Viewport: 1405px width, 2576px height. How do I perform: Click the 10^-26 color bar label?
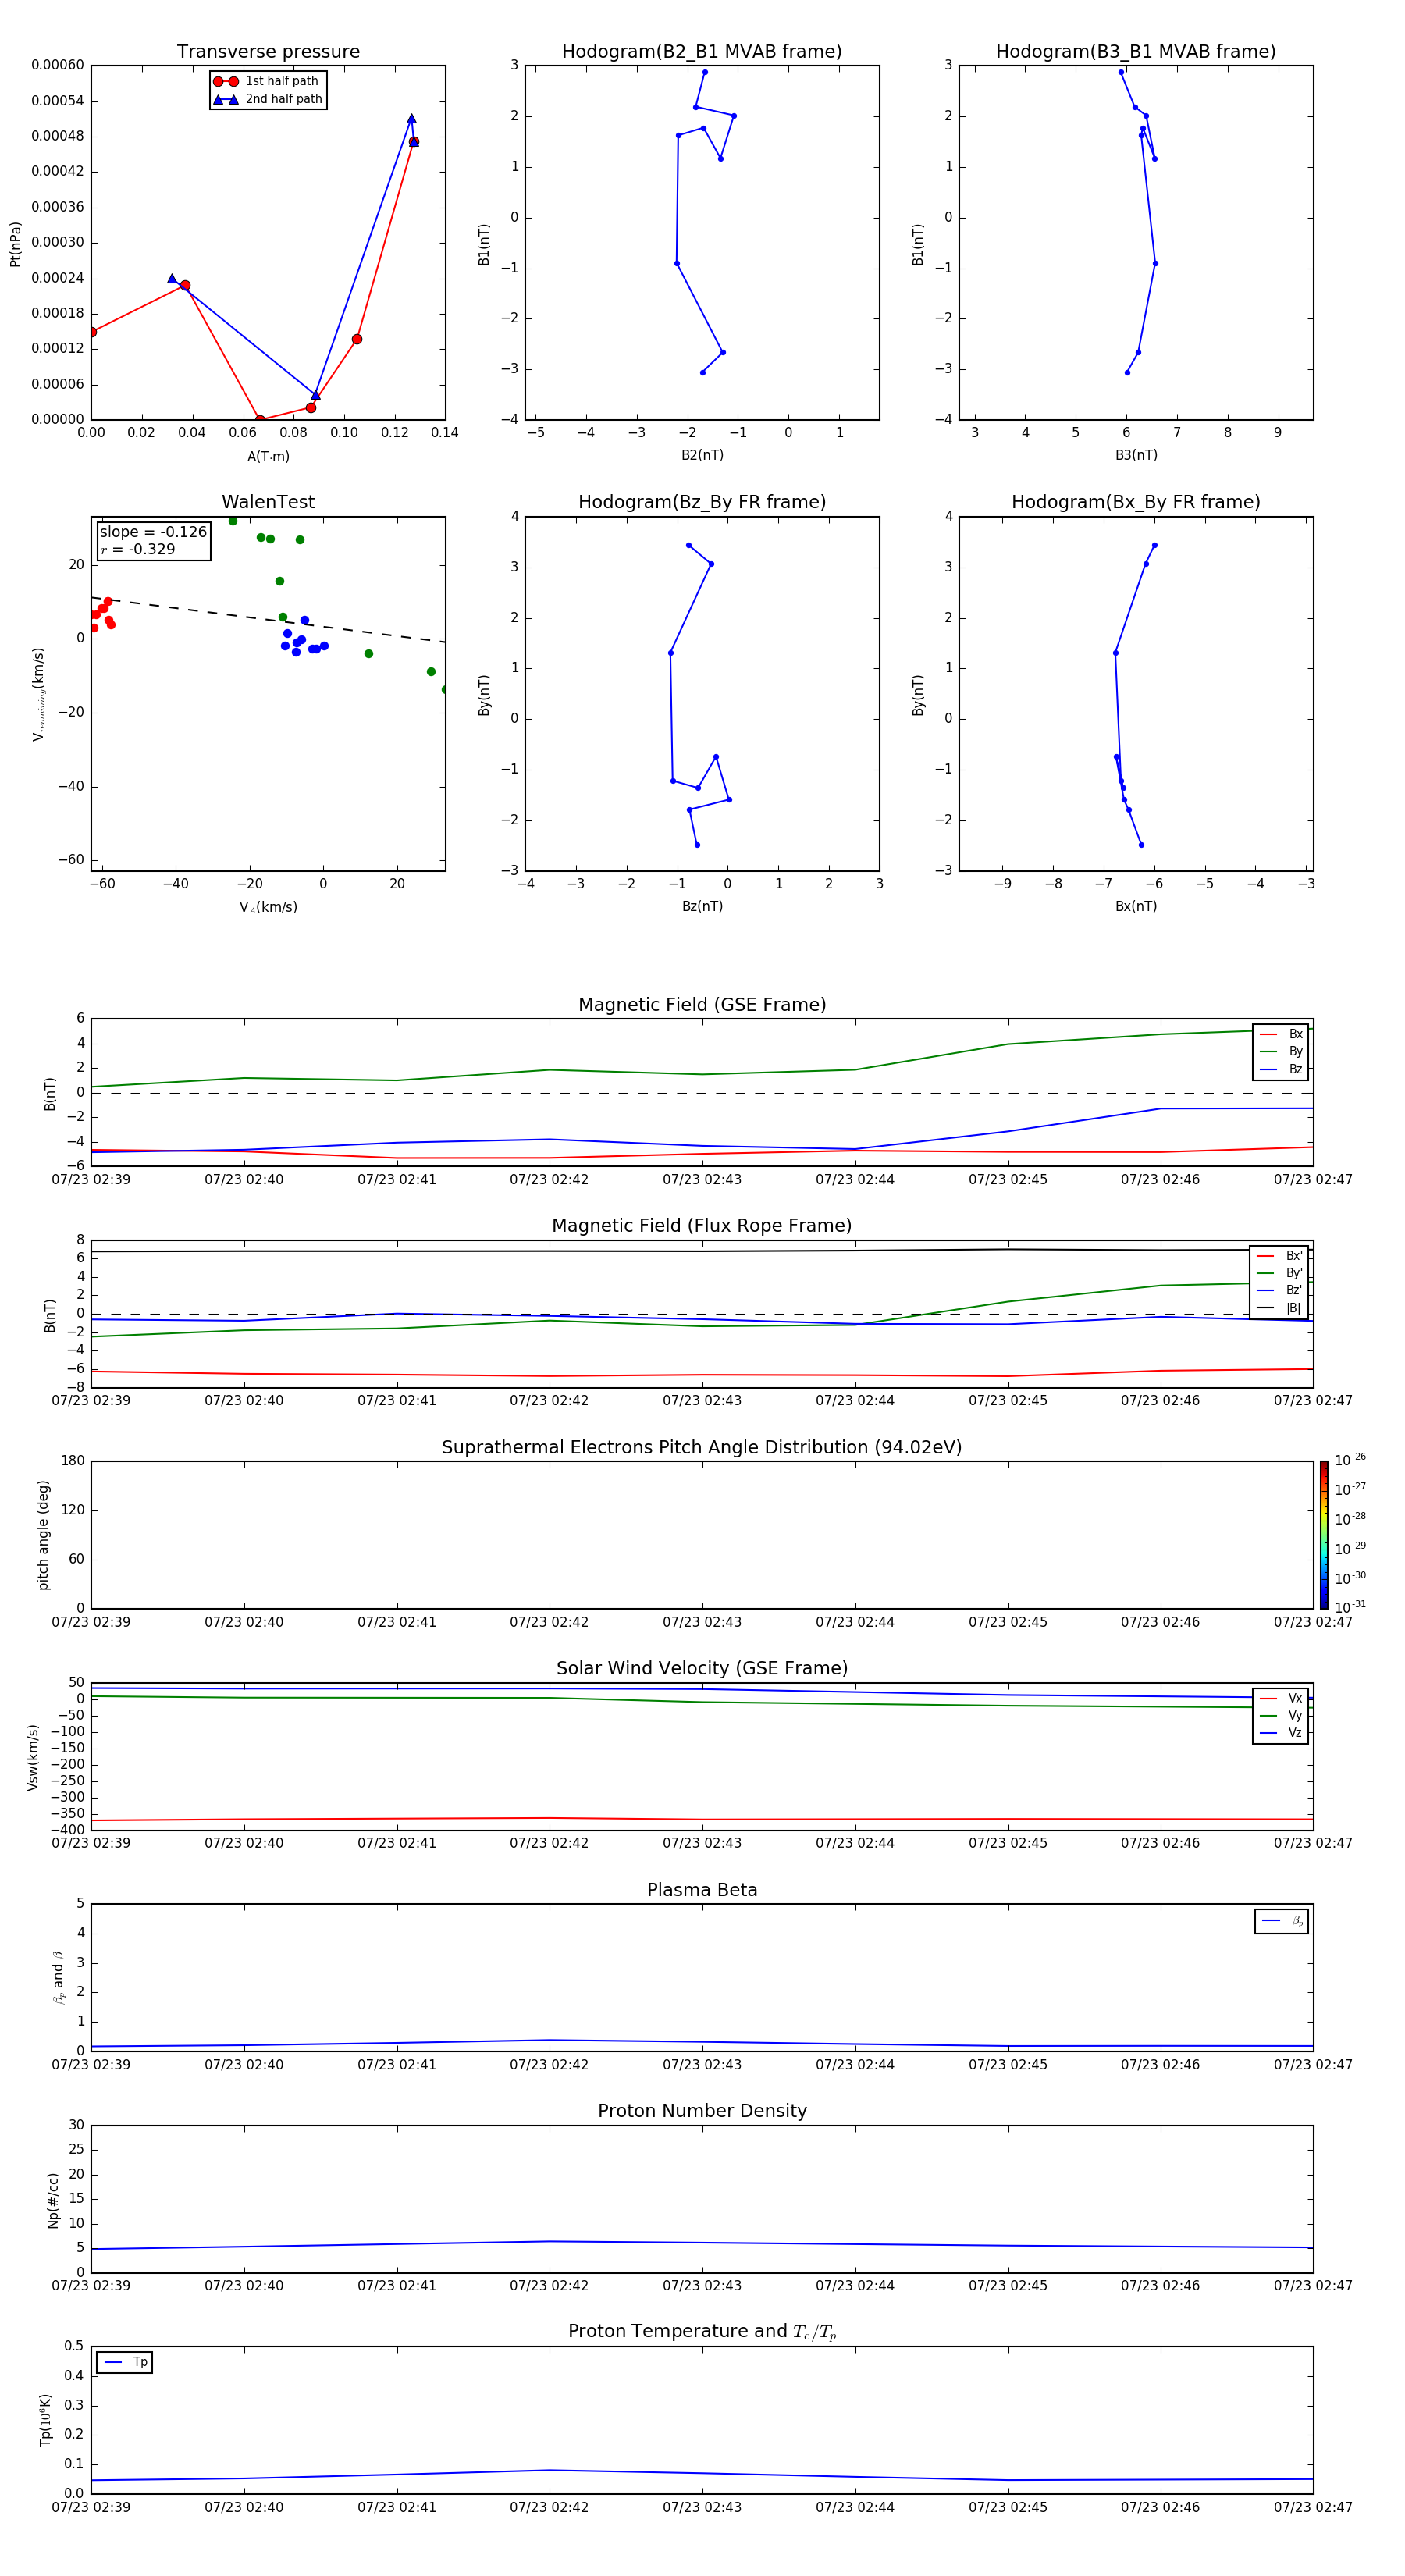pos(1350,1460)
